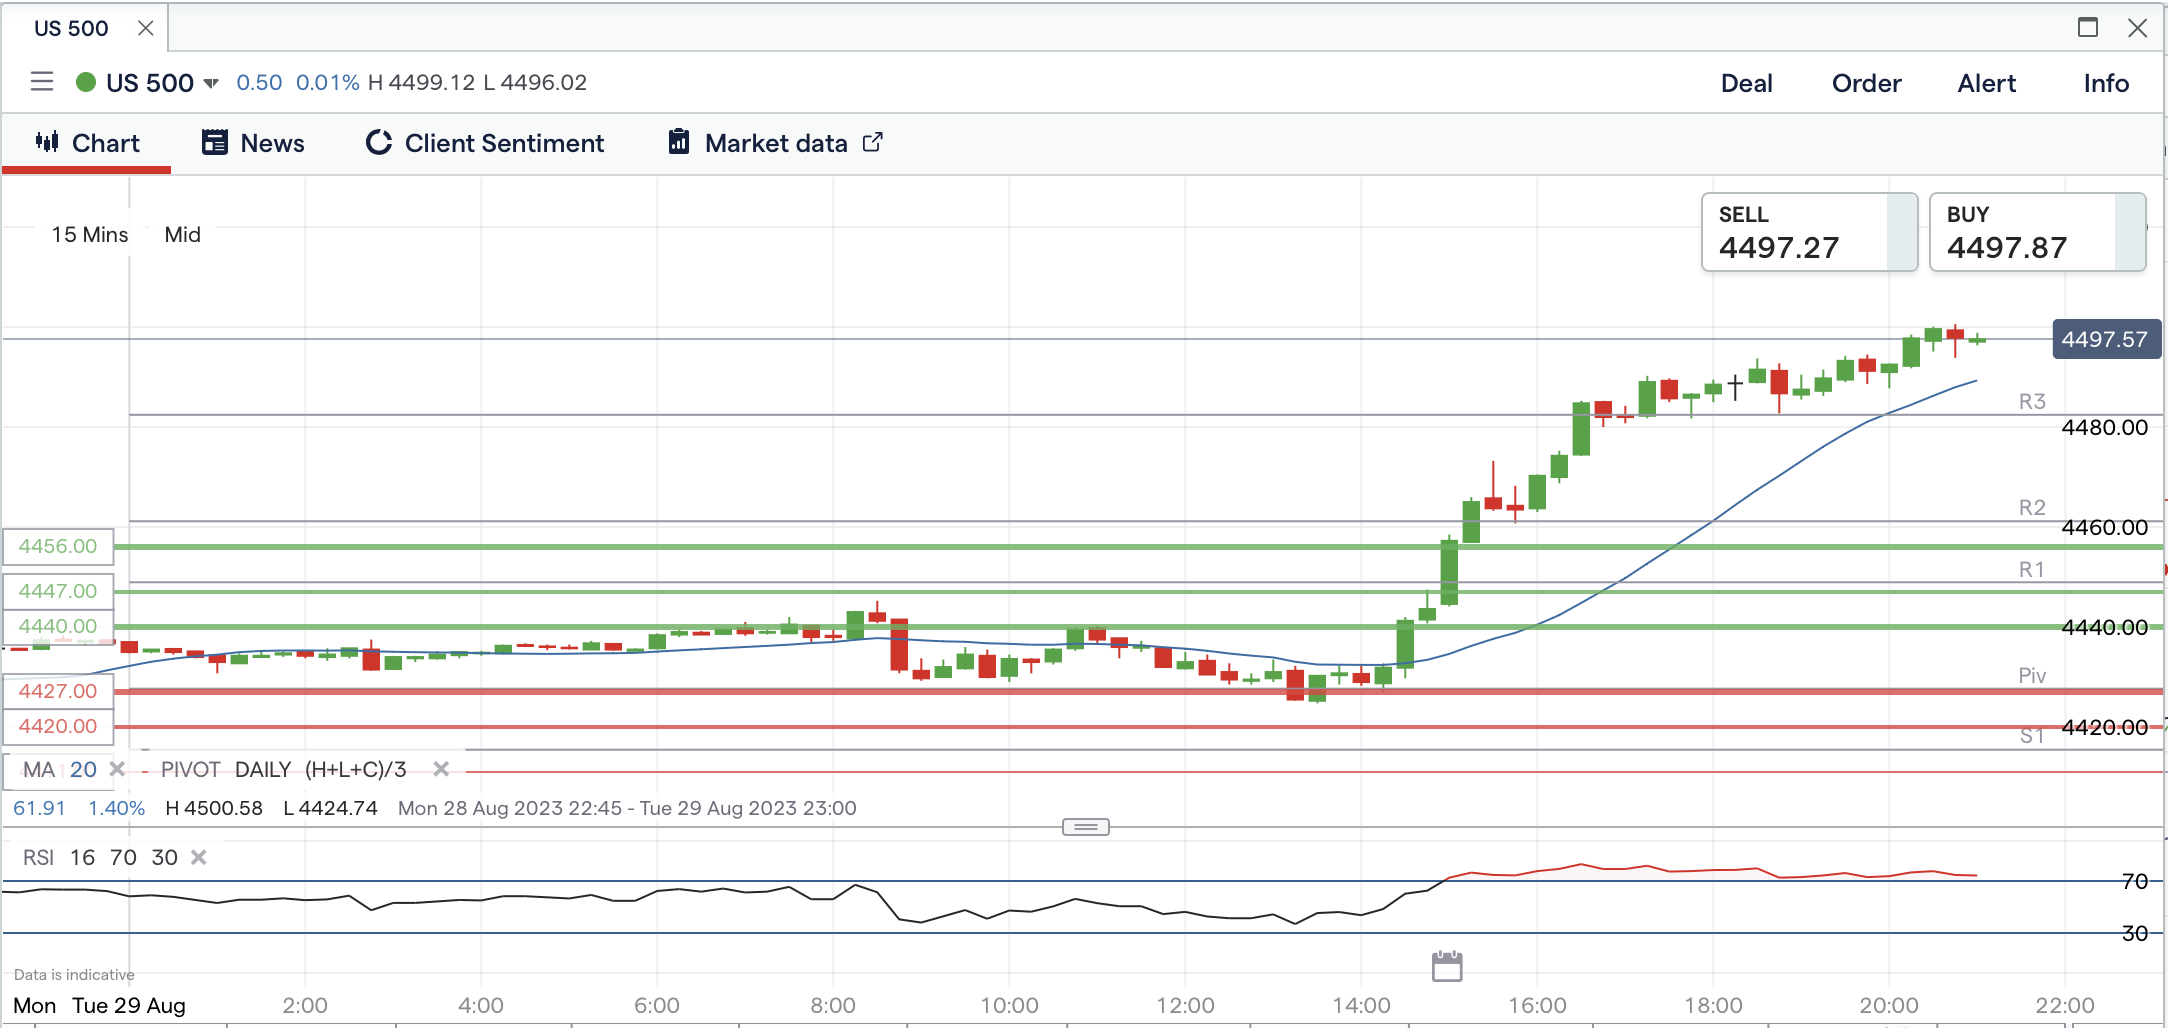The width and height of the screenshot is (2168, 1028).
Task: Click the 20:00 time axis label
Action: coord(1889,1005)
